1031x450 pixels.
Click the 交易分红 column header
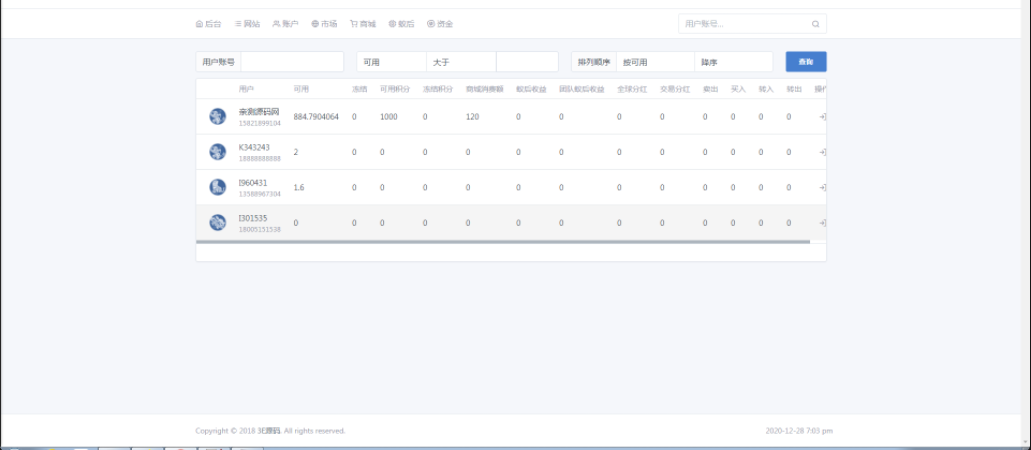pos(675,89)
